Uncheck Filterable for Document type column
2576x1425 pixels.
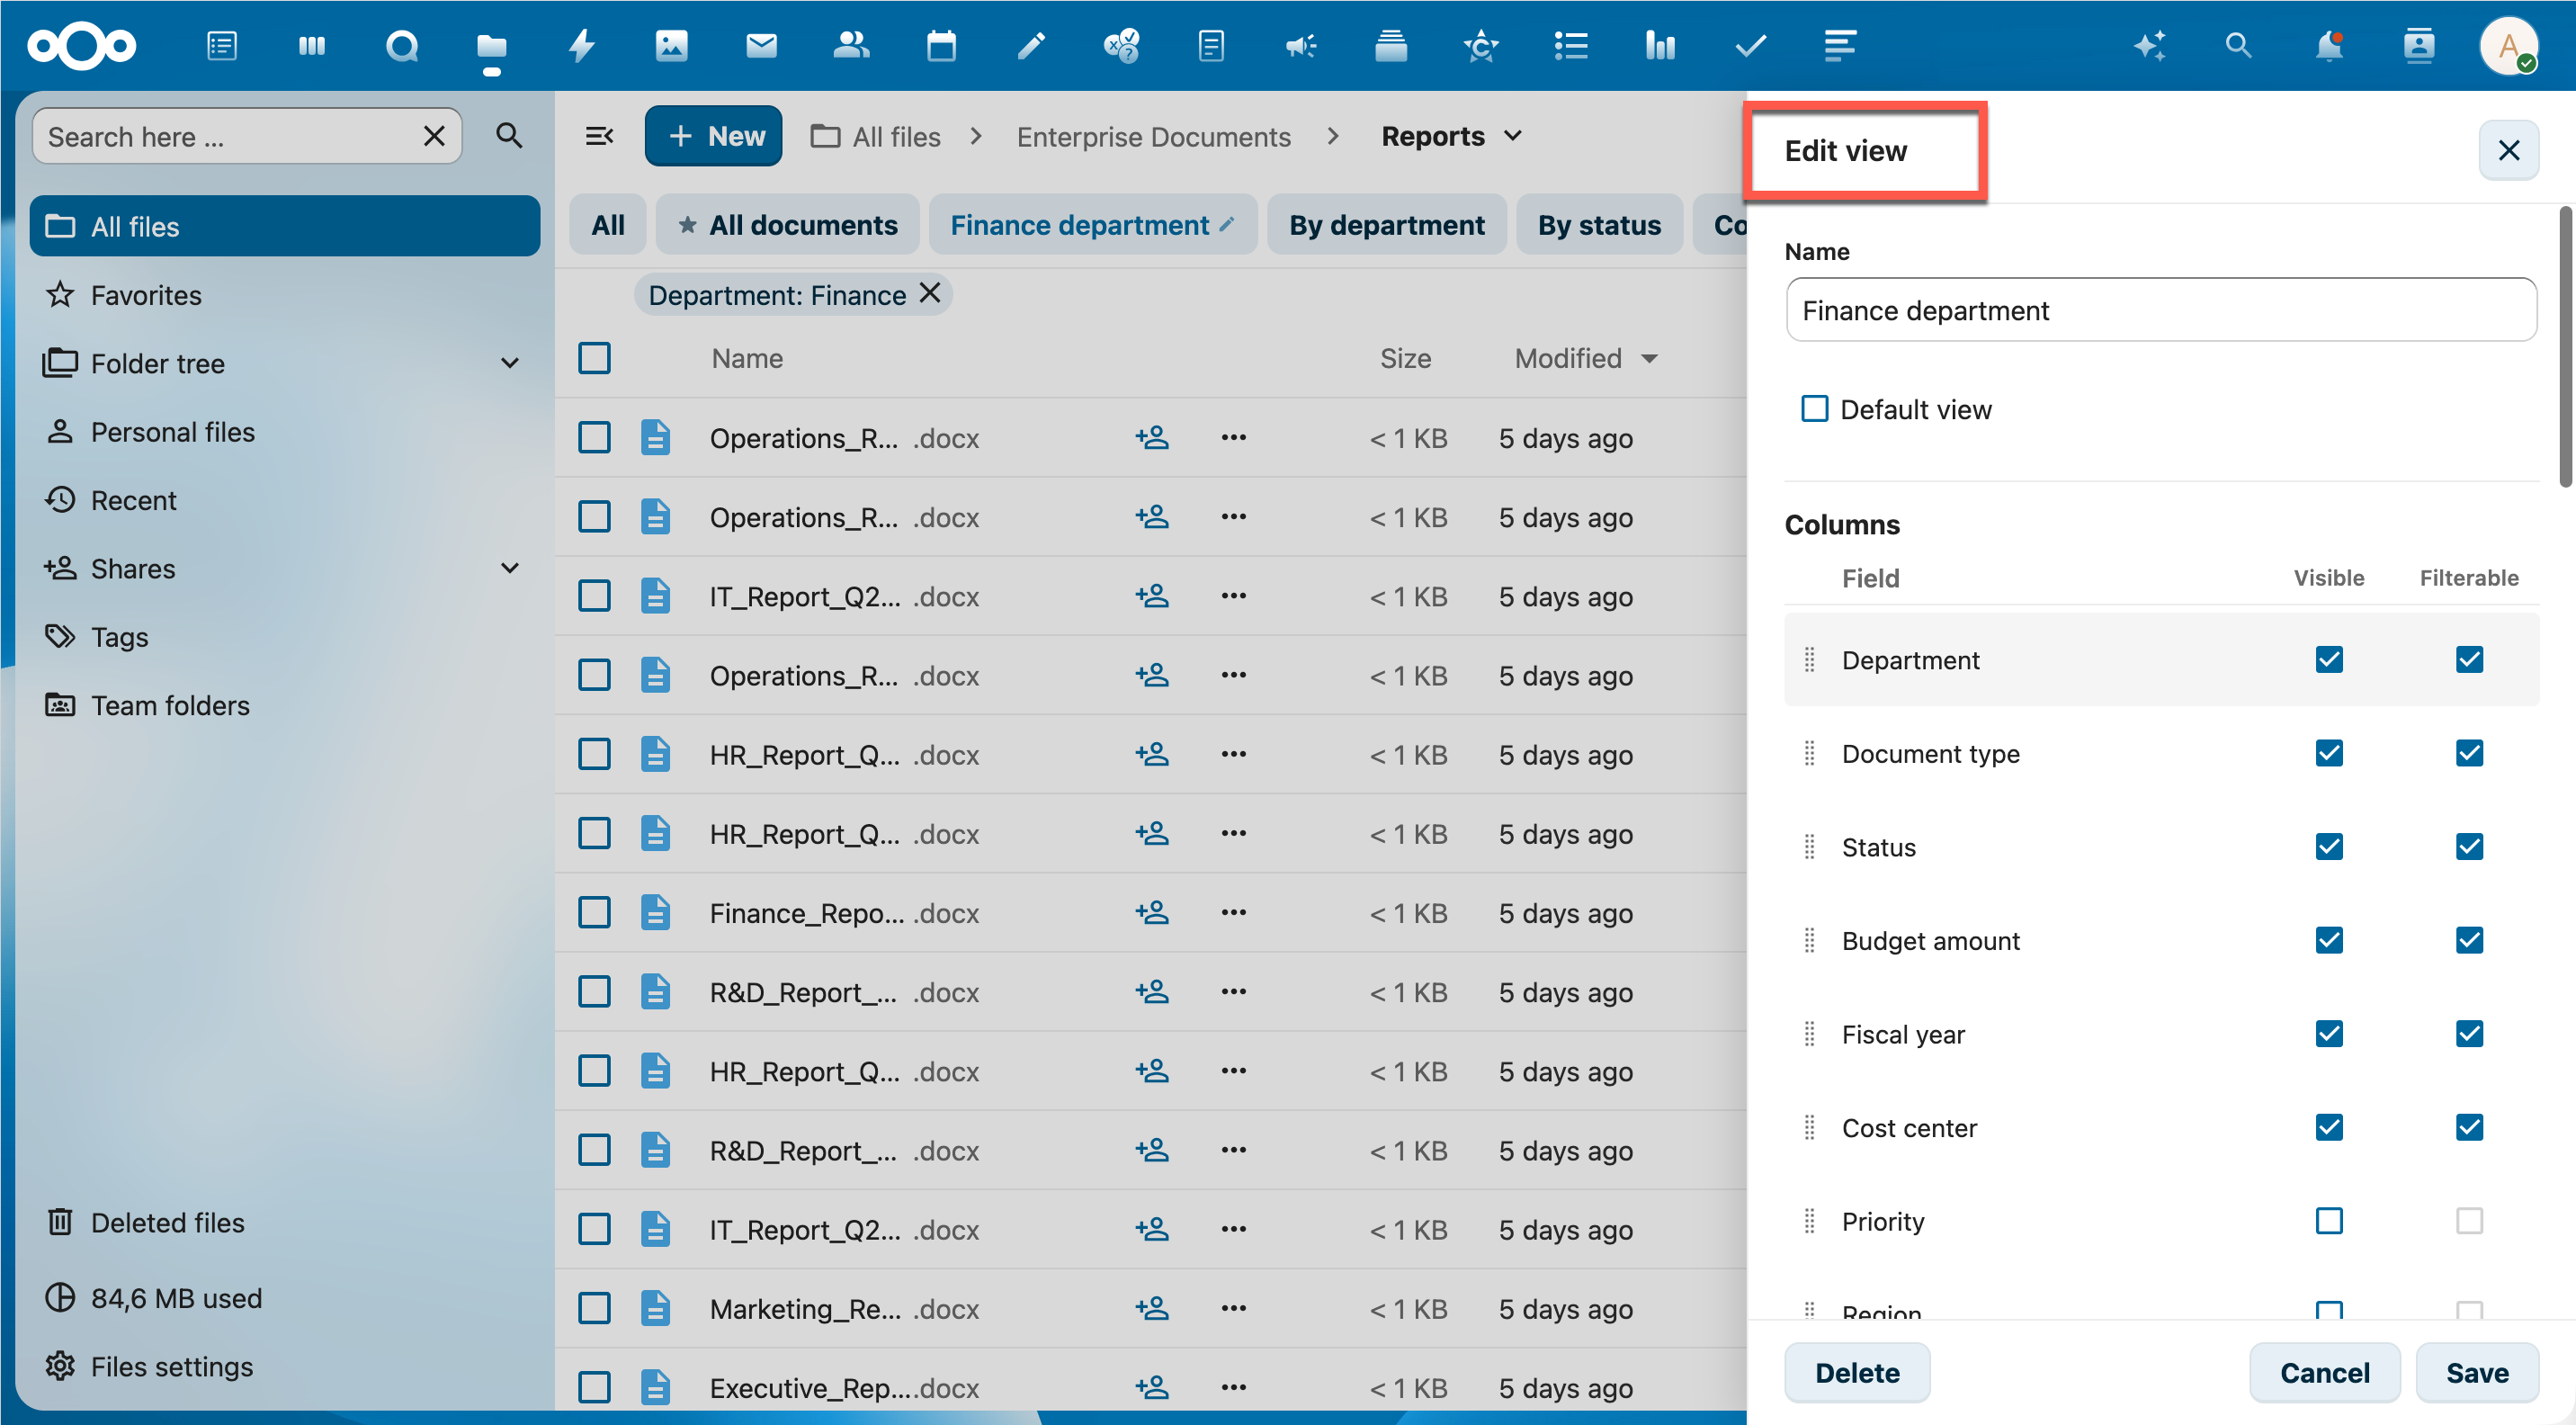pos(2469,753)
